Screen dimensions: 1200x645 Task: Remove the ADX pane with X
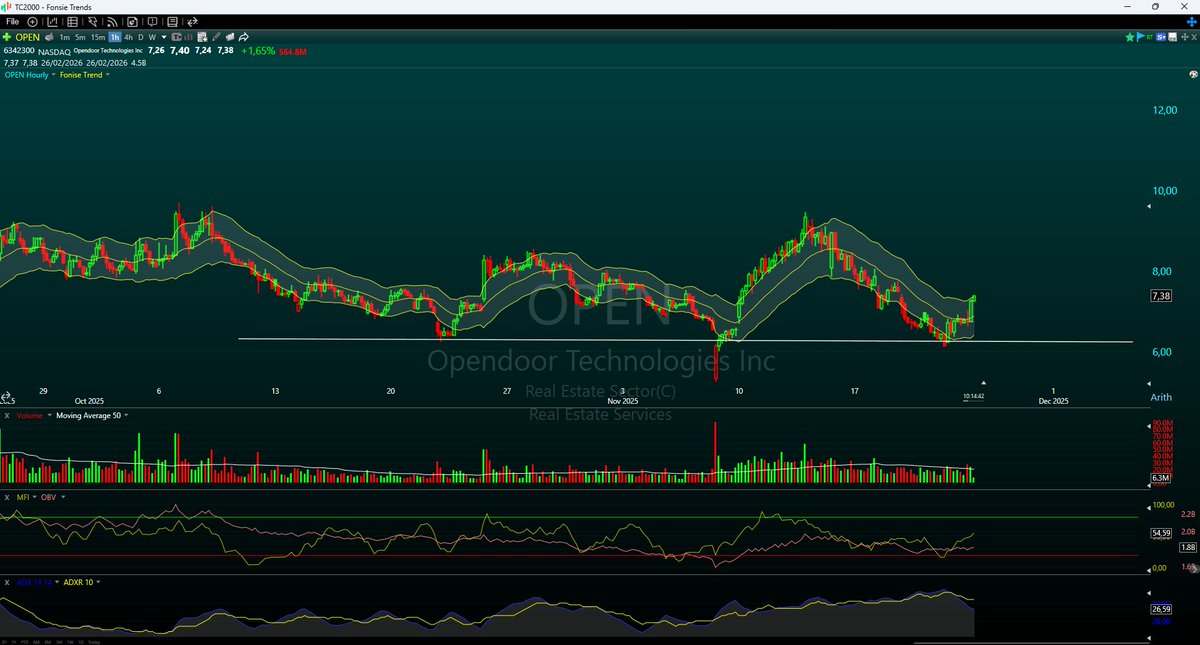tap(7, 582)
